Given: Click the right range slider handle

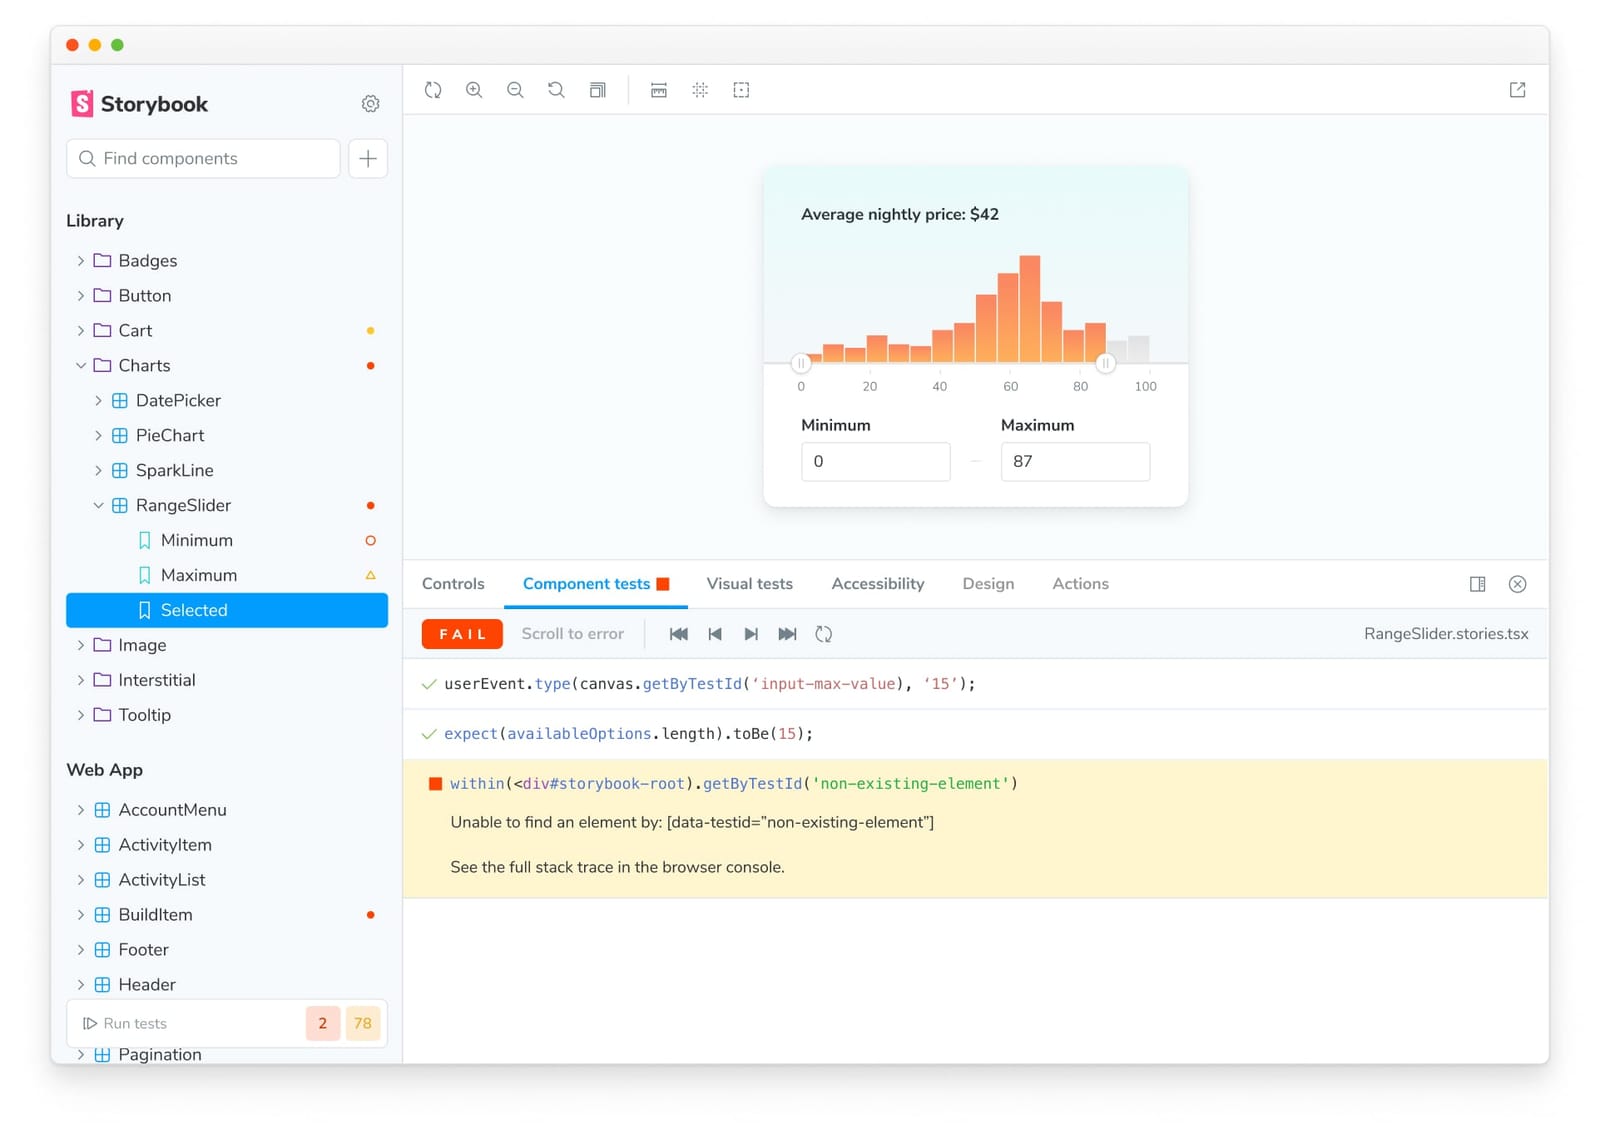Looking at the screenshot, I should coord(1105,363).
